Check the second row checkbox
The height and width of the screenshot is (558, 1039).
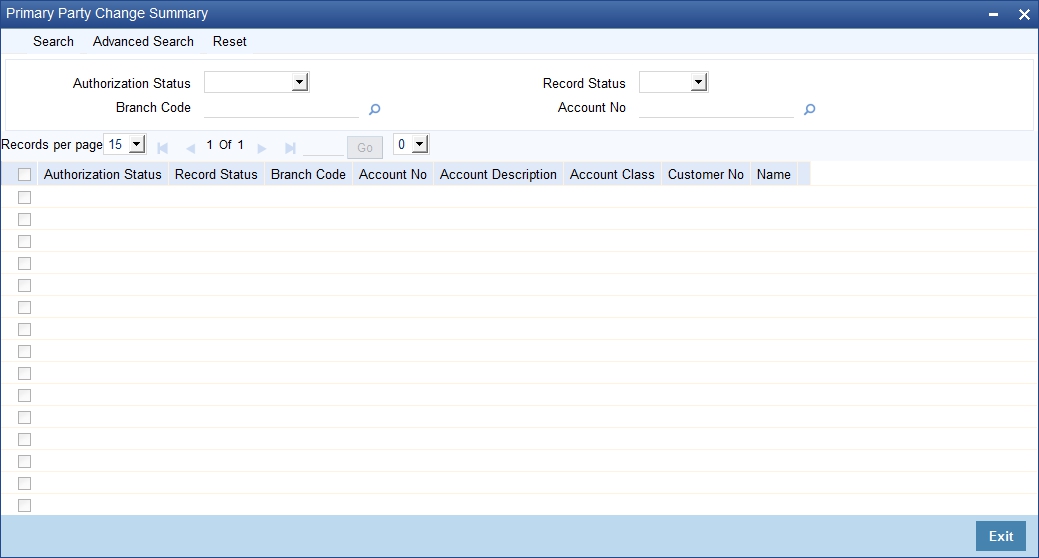(25, 219)
